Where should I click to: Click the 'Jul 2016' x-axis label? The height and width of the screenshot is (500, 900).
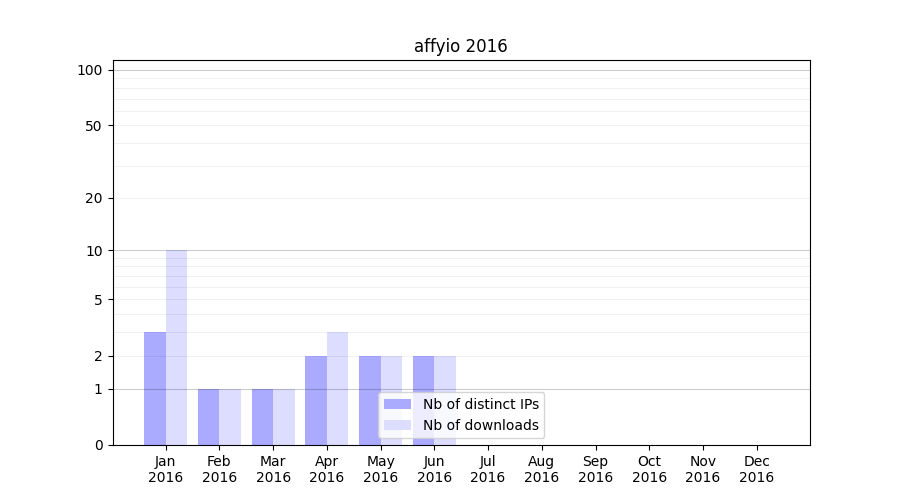click(x=488, y=469)
